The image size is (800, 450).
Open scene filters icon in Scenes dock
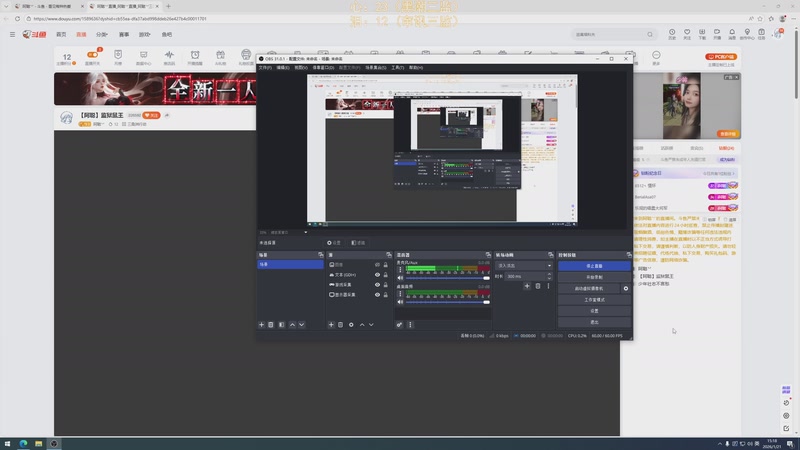pyautogui.click(x=282, y=324)
